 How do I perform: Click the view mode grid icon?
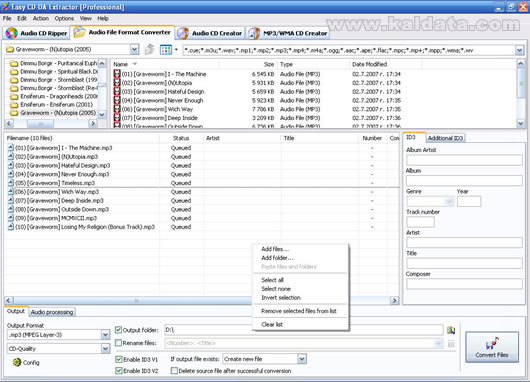click(x=166, y=50)
